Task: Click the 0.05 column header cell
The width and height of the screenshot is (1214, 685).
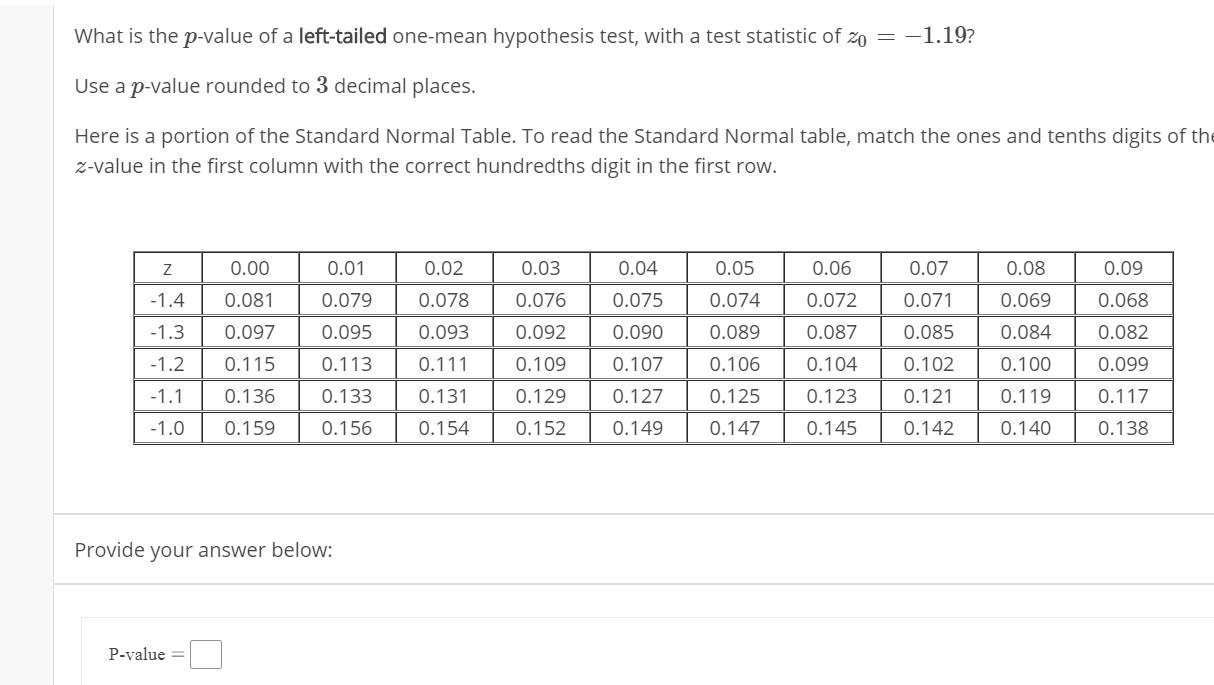Action: [x=735, y=268]
